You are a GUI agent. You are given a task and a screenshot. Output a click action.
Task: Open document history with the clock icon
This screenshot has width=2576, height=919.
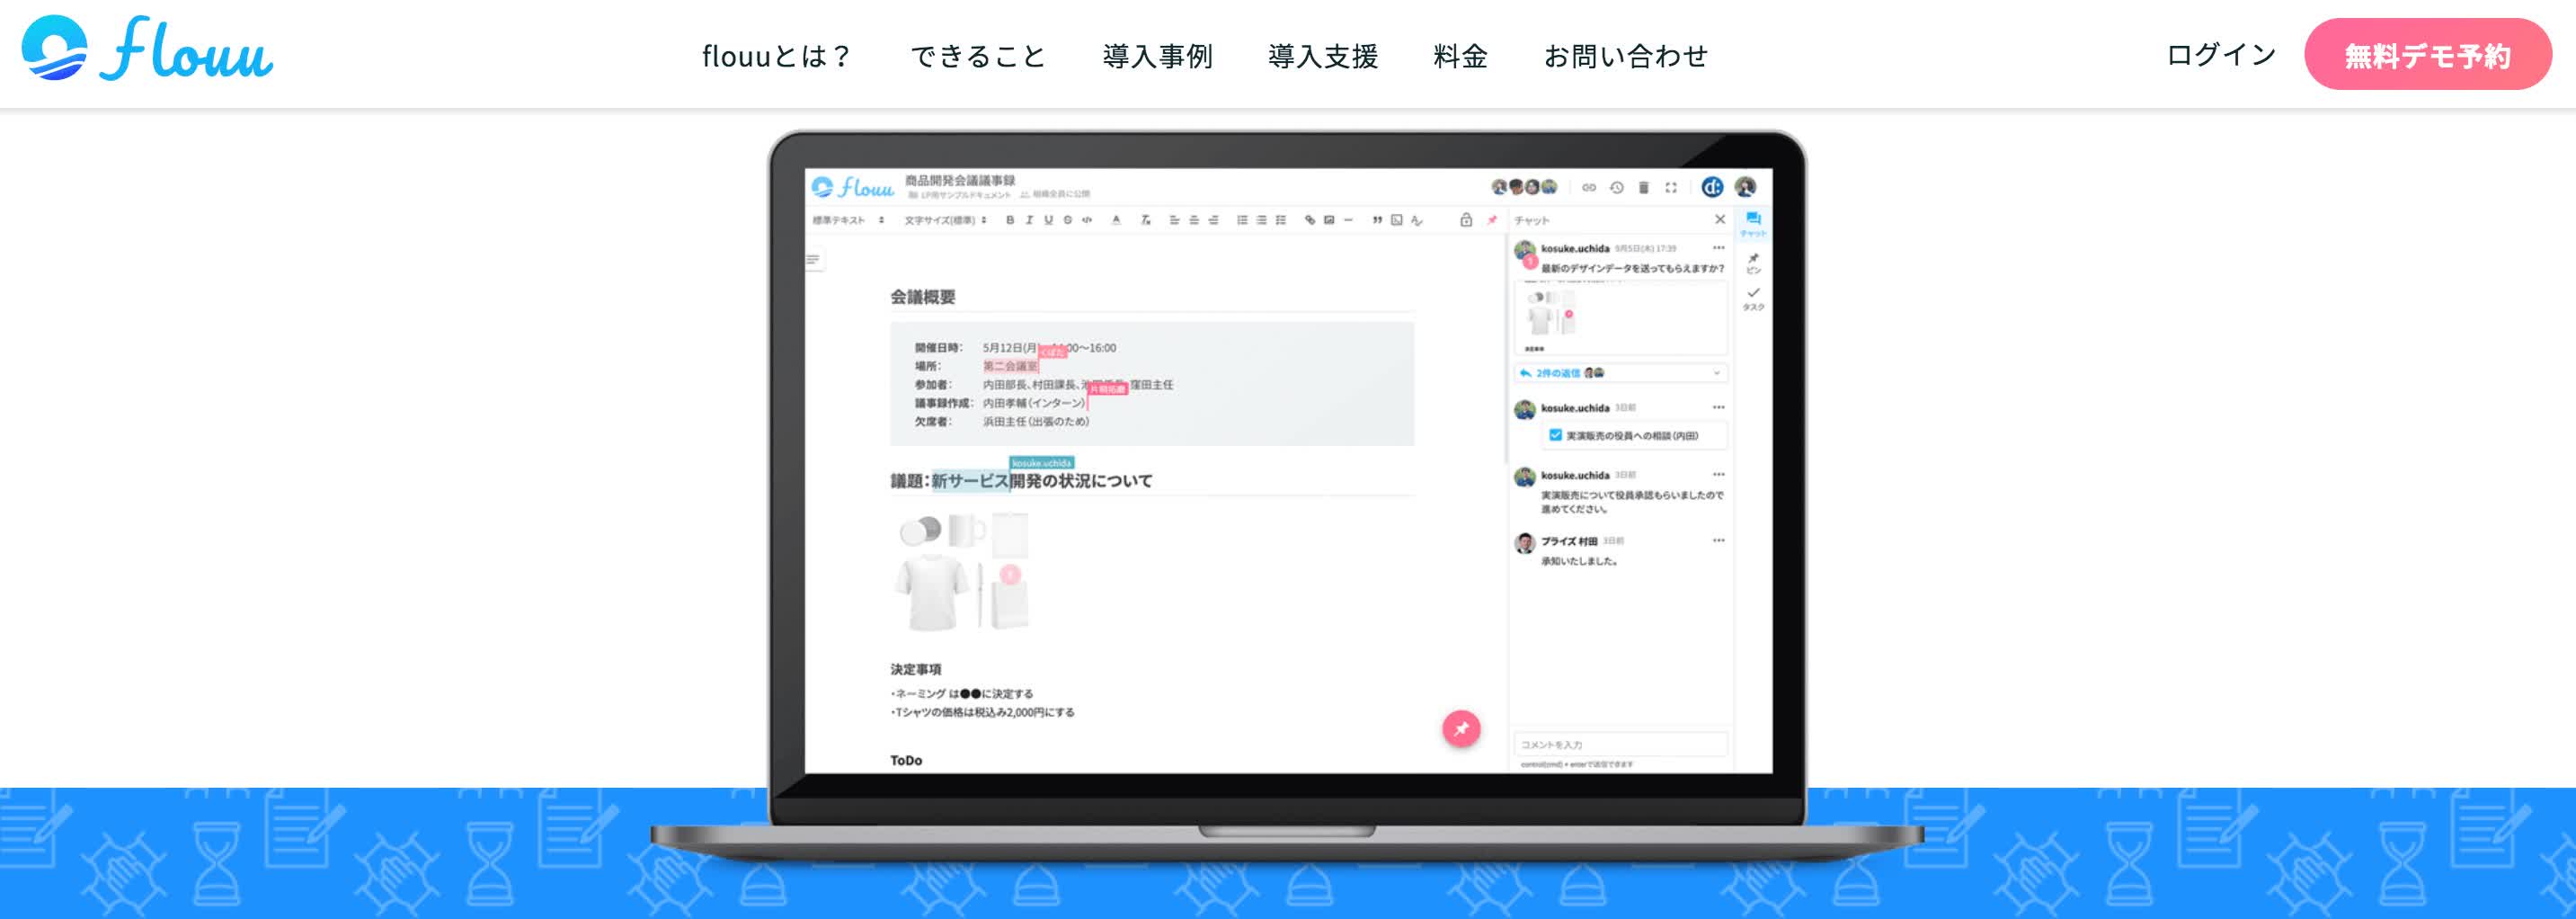tap(1617, 187)
